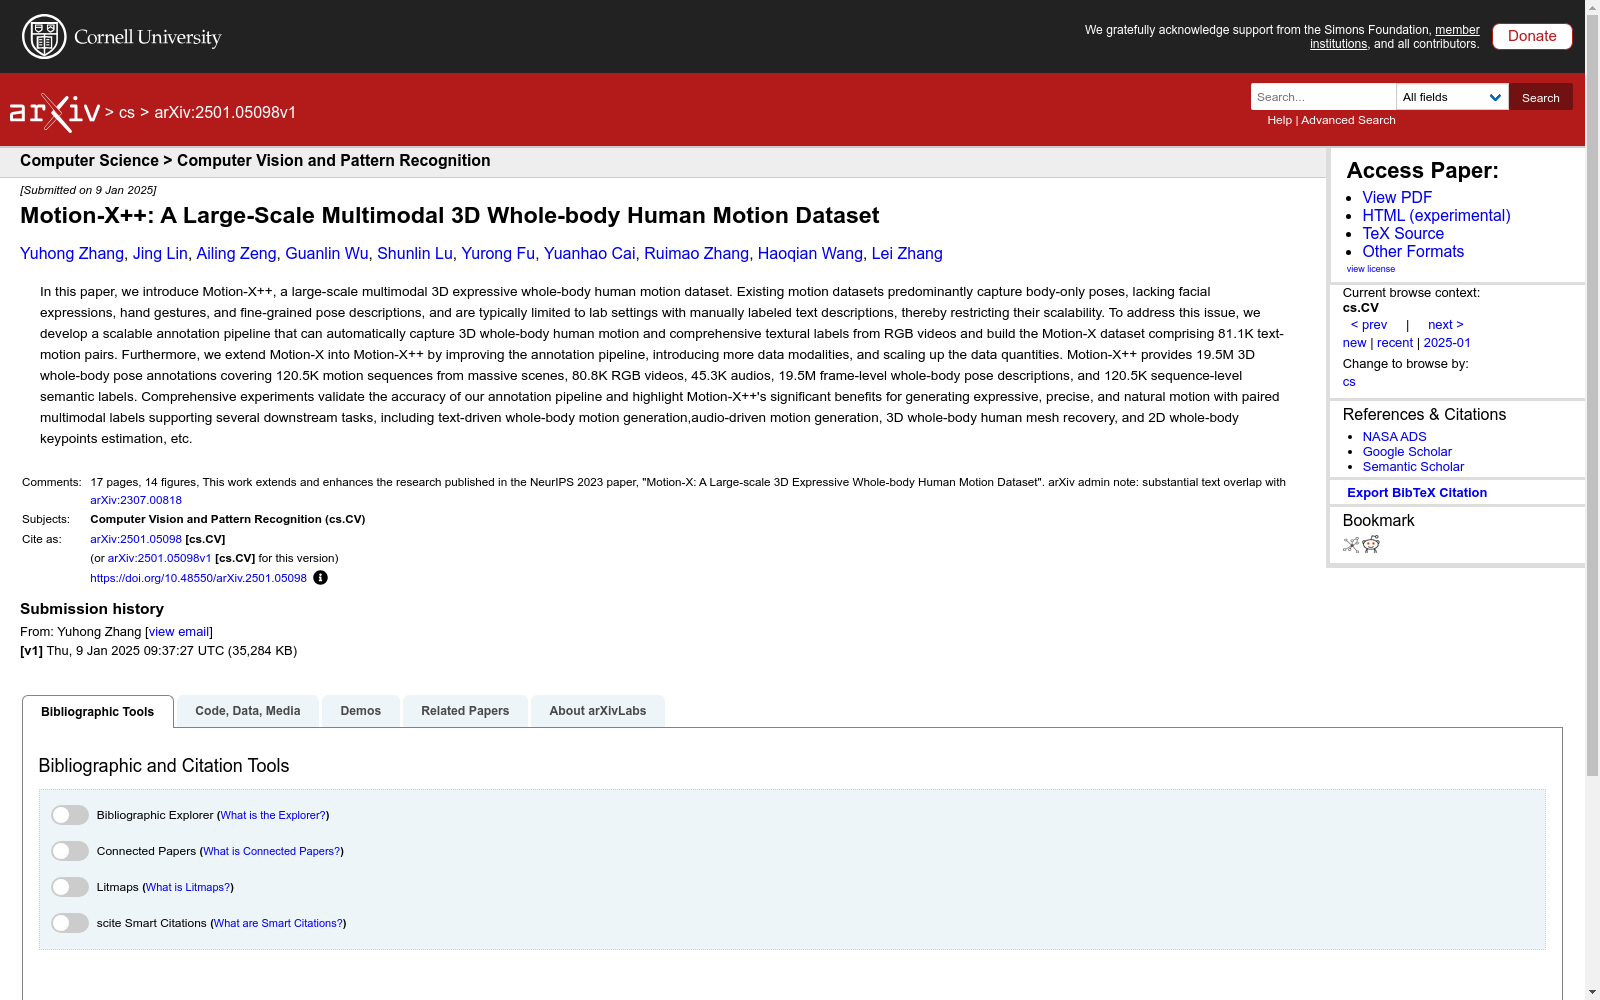Open the Demos tab
The image size is (1600, 1000).
(361, 711)
